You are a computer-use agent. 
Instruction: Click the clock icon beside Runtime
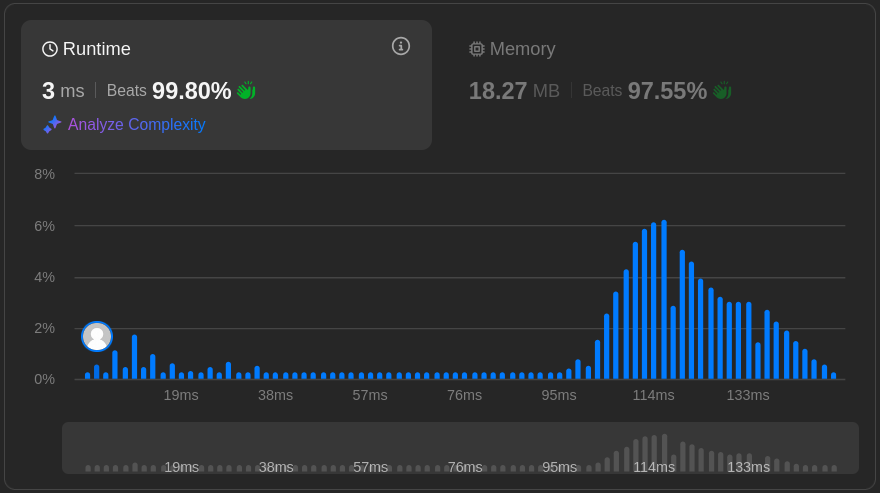click(x=50, y=49)
